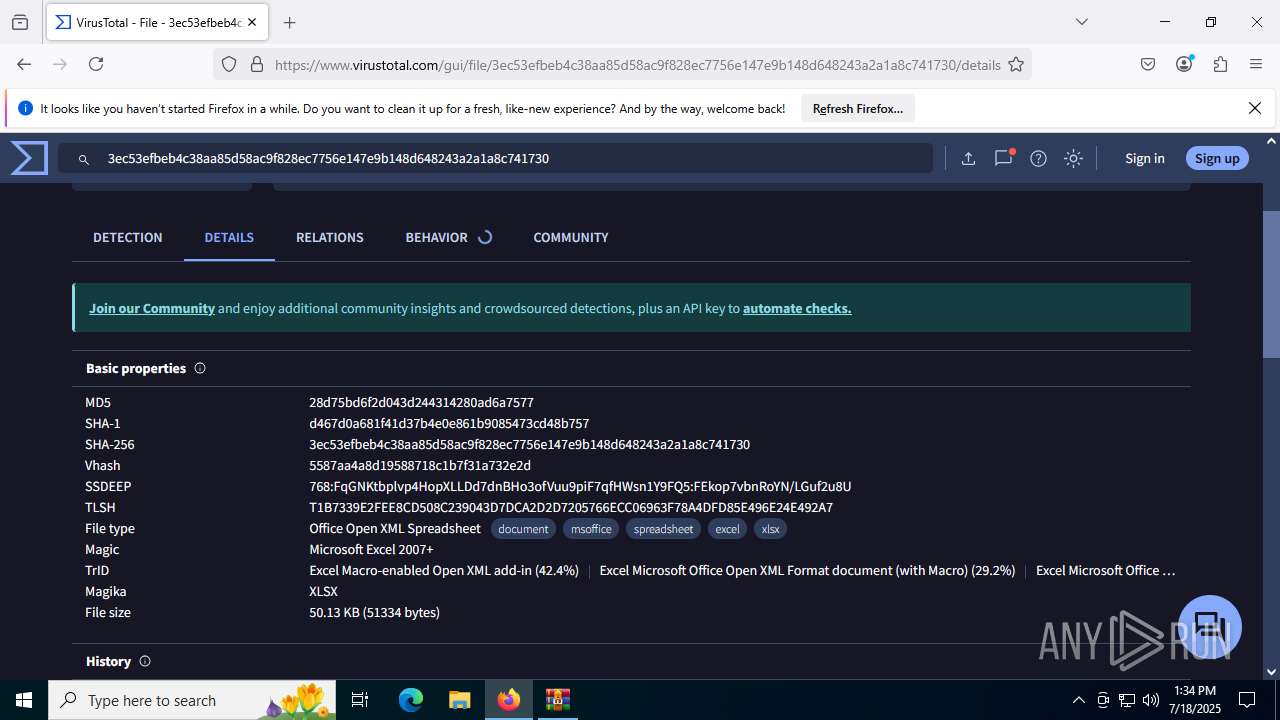Switch to the RELATIONS tab
The width and height of the screenshot is (1280, 720).
coord(330,237)
